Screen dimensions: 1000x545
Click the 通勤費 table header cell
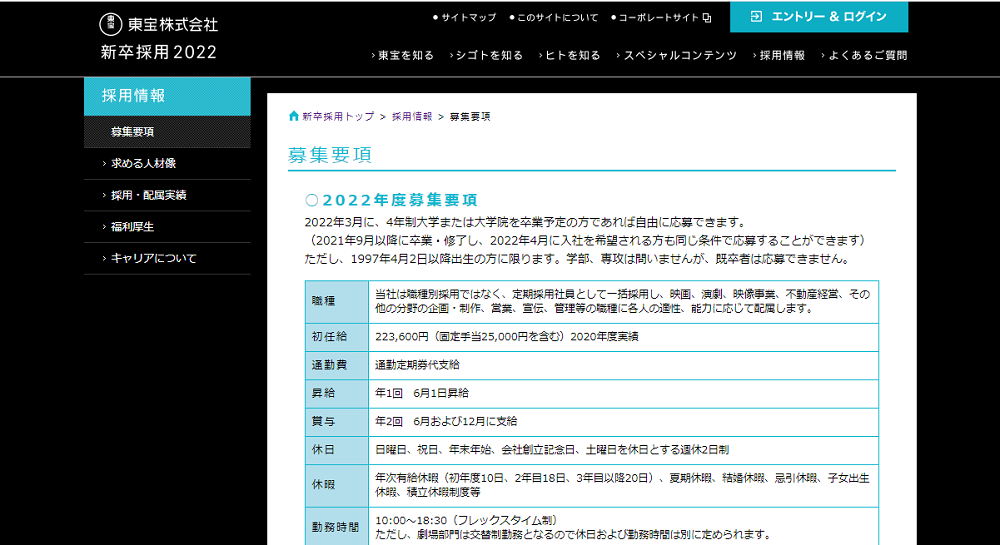click(x=337, y=365)
